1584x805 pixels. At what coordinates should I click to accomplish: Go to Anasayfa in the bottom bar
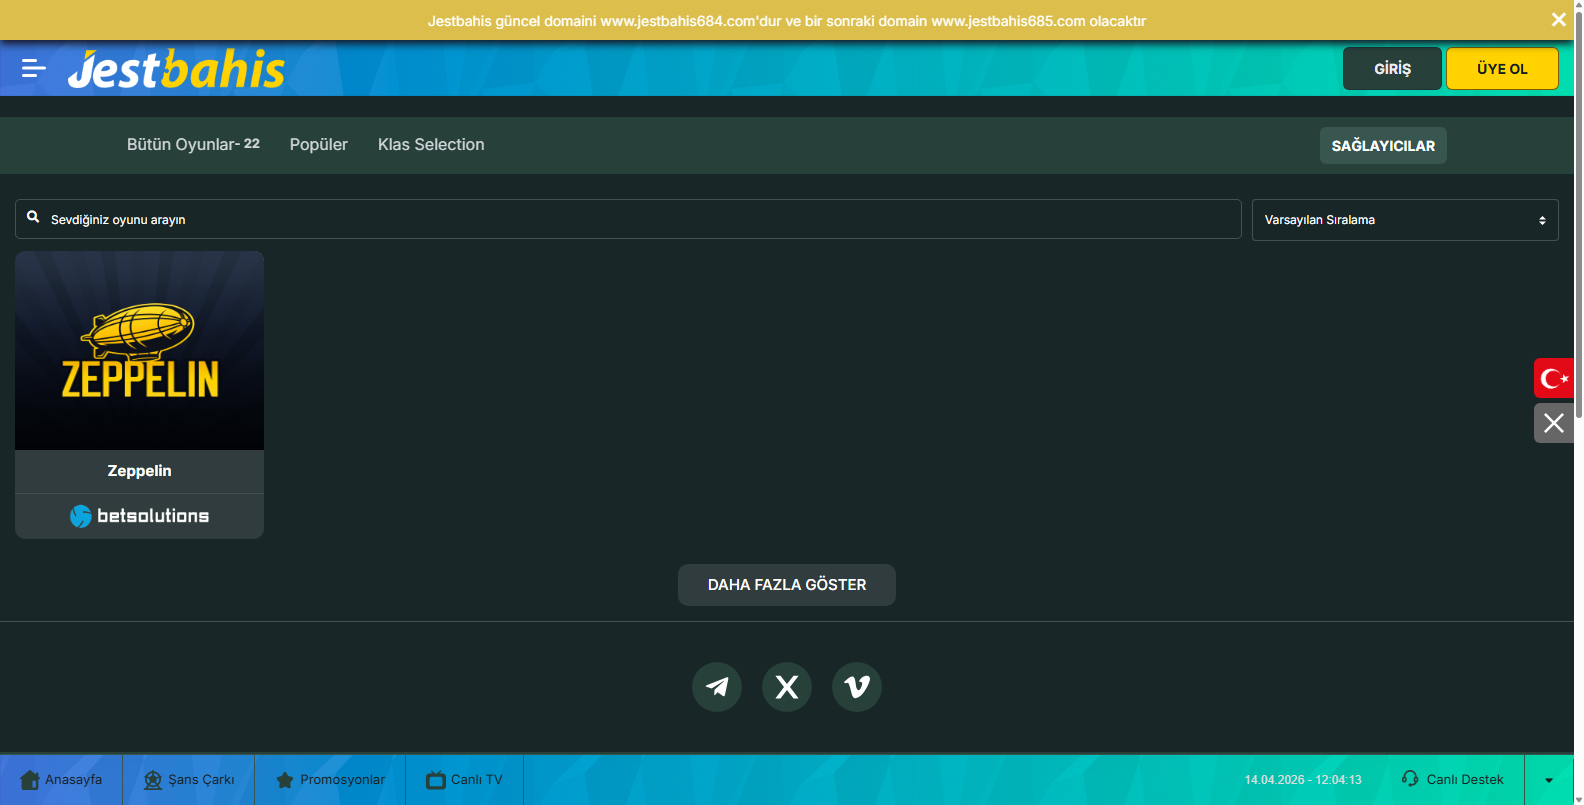coord(61,780)
